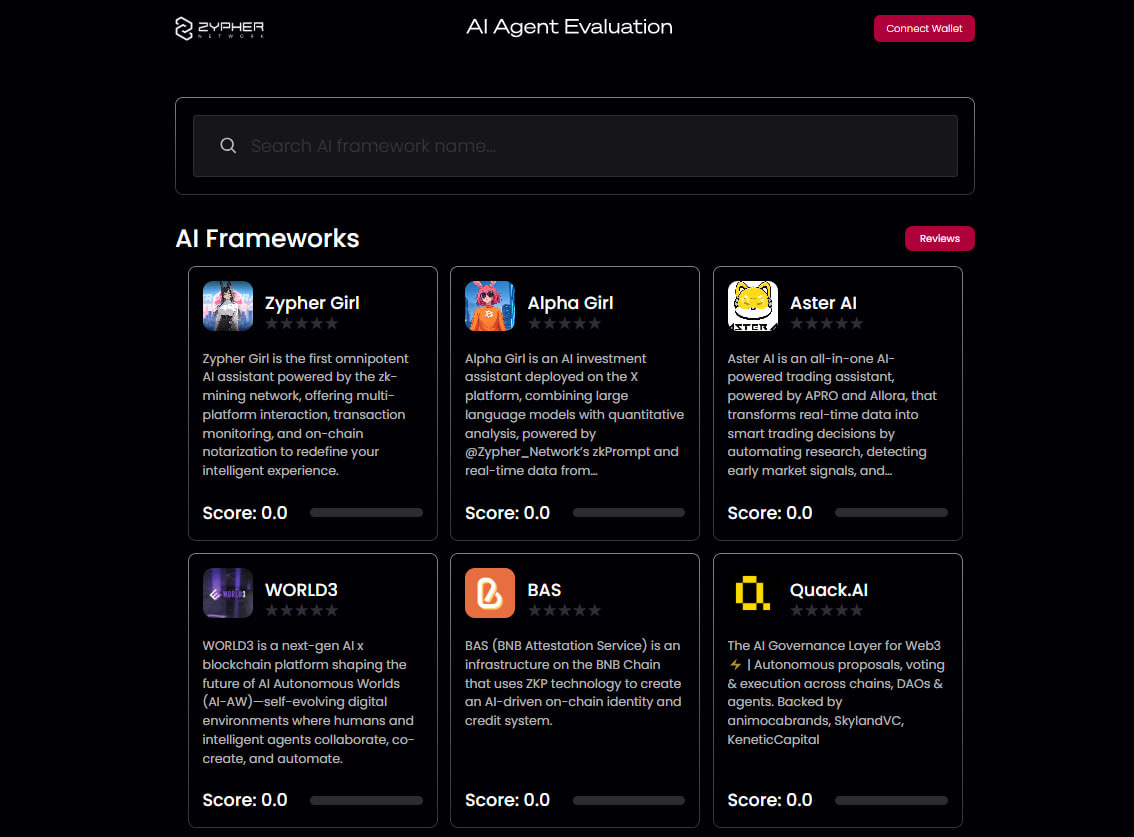The image size is (1134, 837).
Task: Open the Zypher Girl avatar image
Action: 228,306
